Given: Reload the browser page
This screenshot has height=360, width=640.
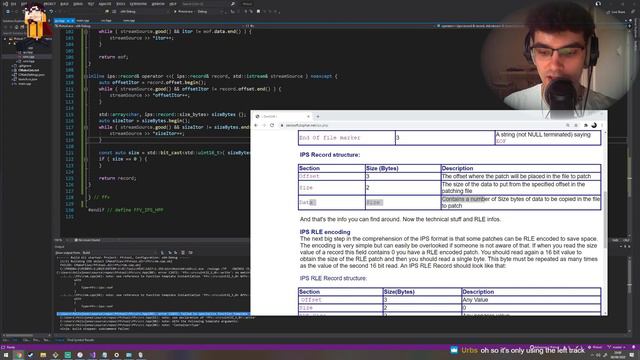Looking at the screenshot, I should pos(272,125).
